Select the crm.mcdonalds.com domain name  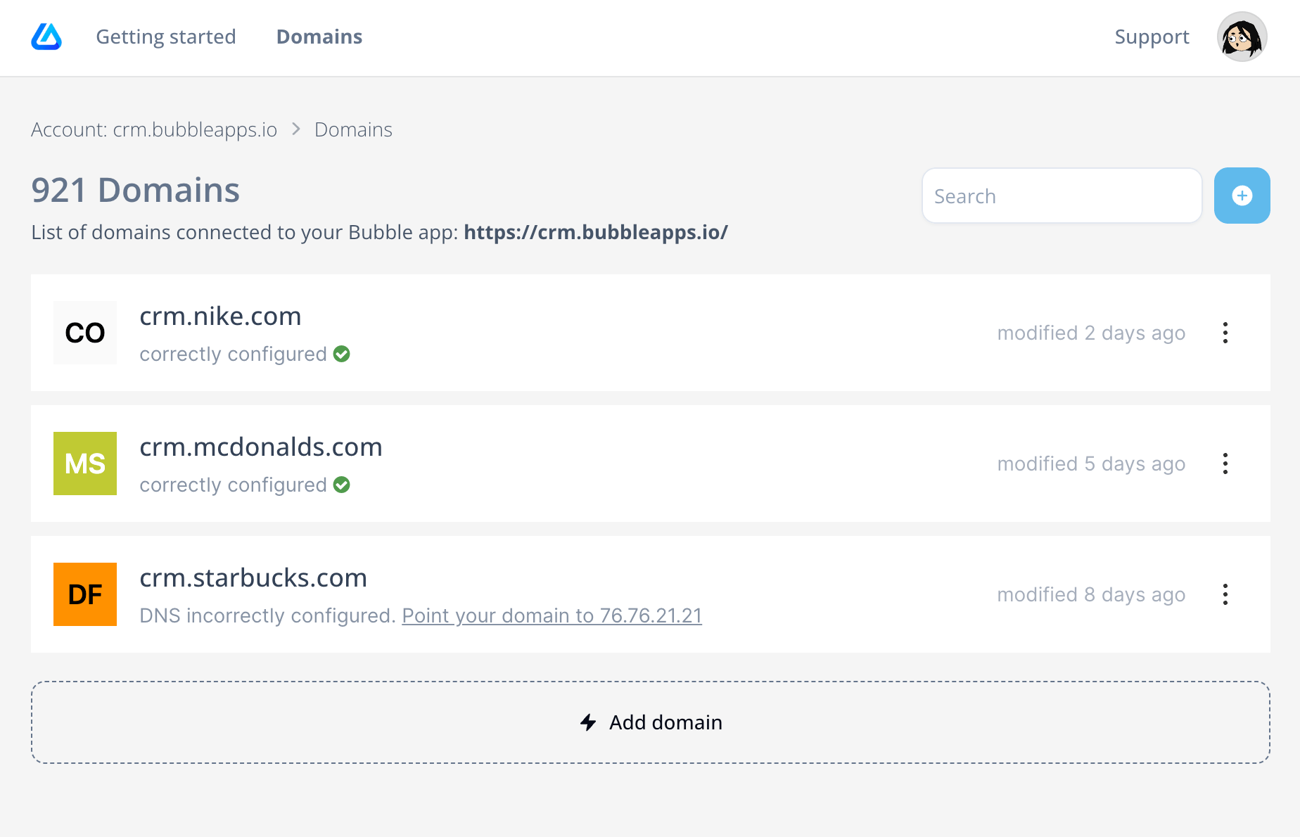(x=261, y=447)
